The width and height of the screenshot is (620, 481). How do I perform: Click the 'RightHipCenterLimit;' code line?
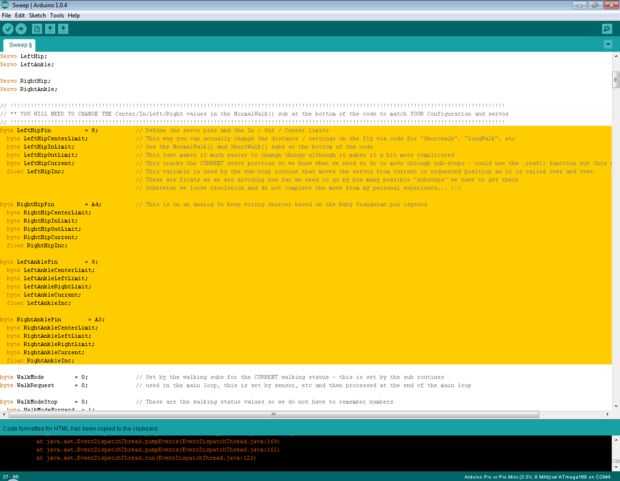pyautogui.click(x=49, y=213)
